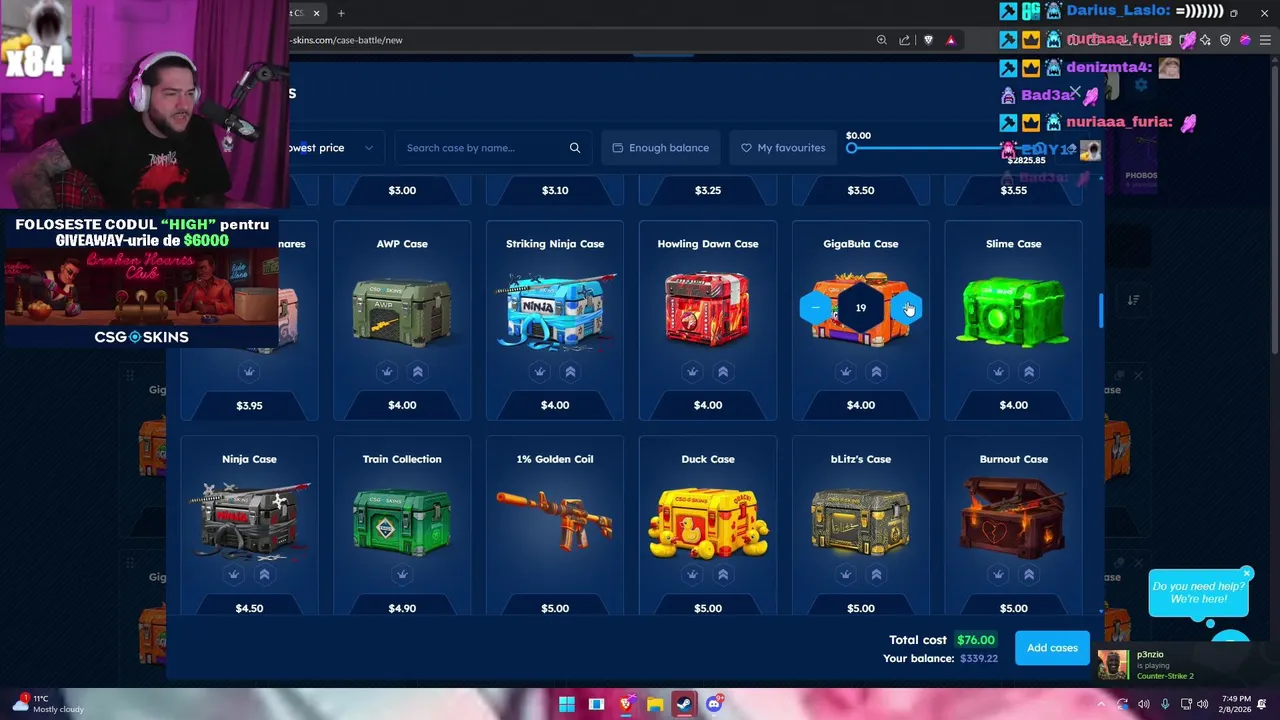Select the Duck Case image

(x=708, y=522)
